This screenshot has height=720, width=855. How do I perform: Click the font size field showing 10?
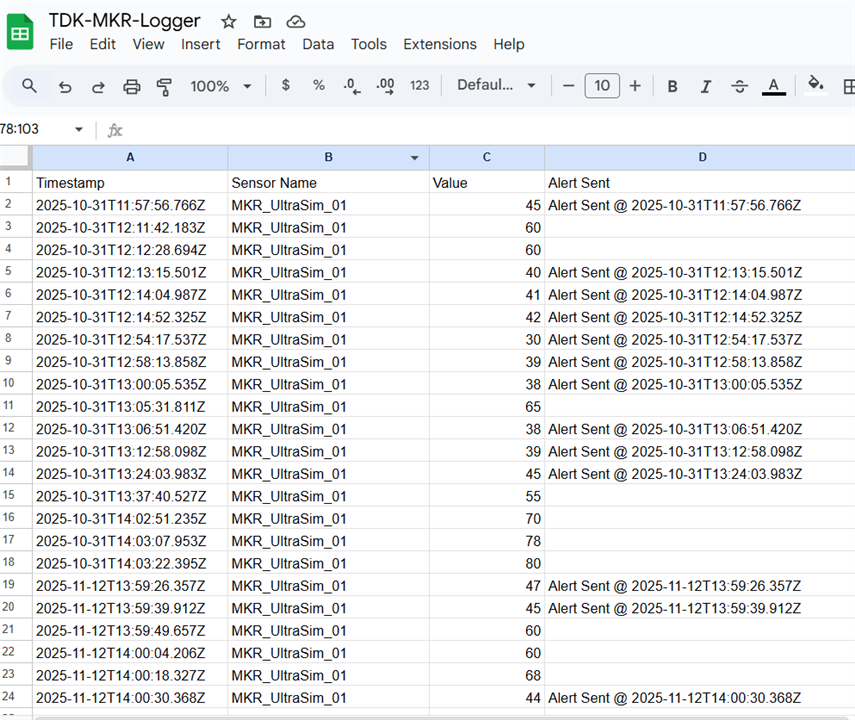tap(602, 86)
